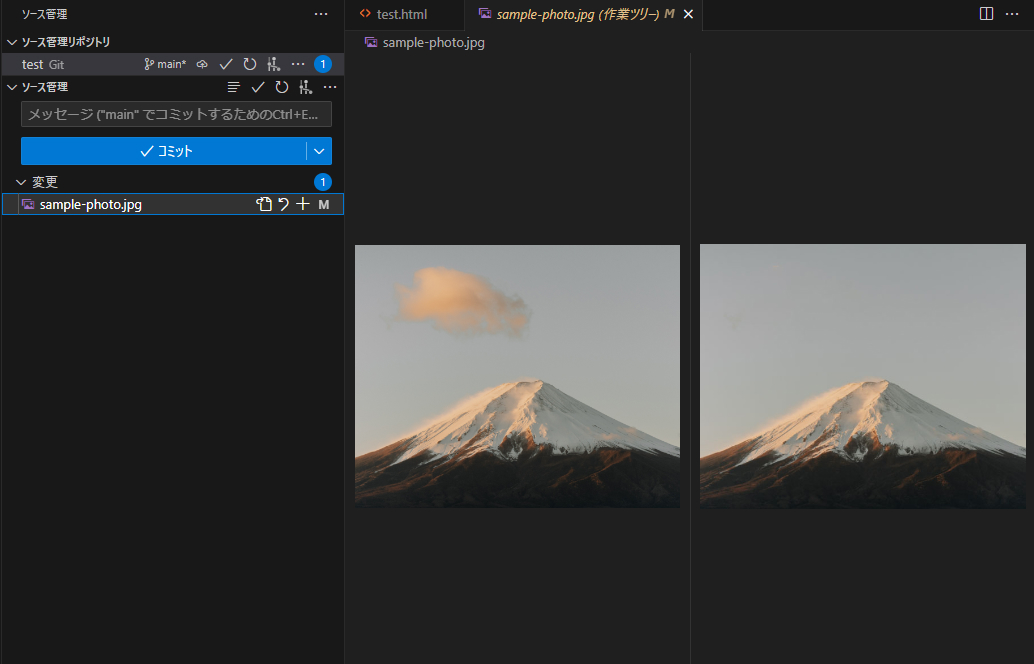Split the editor with the layout icon
Viewport: 1034px width, 664px height.
[x=987, y=14]
